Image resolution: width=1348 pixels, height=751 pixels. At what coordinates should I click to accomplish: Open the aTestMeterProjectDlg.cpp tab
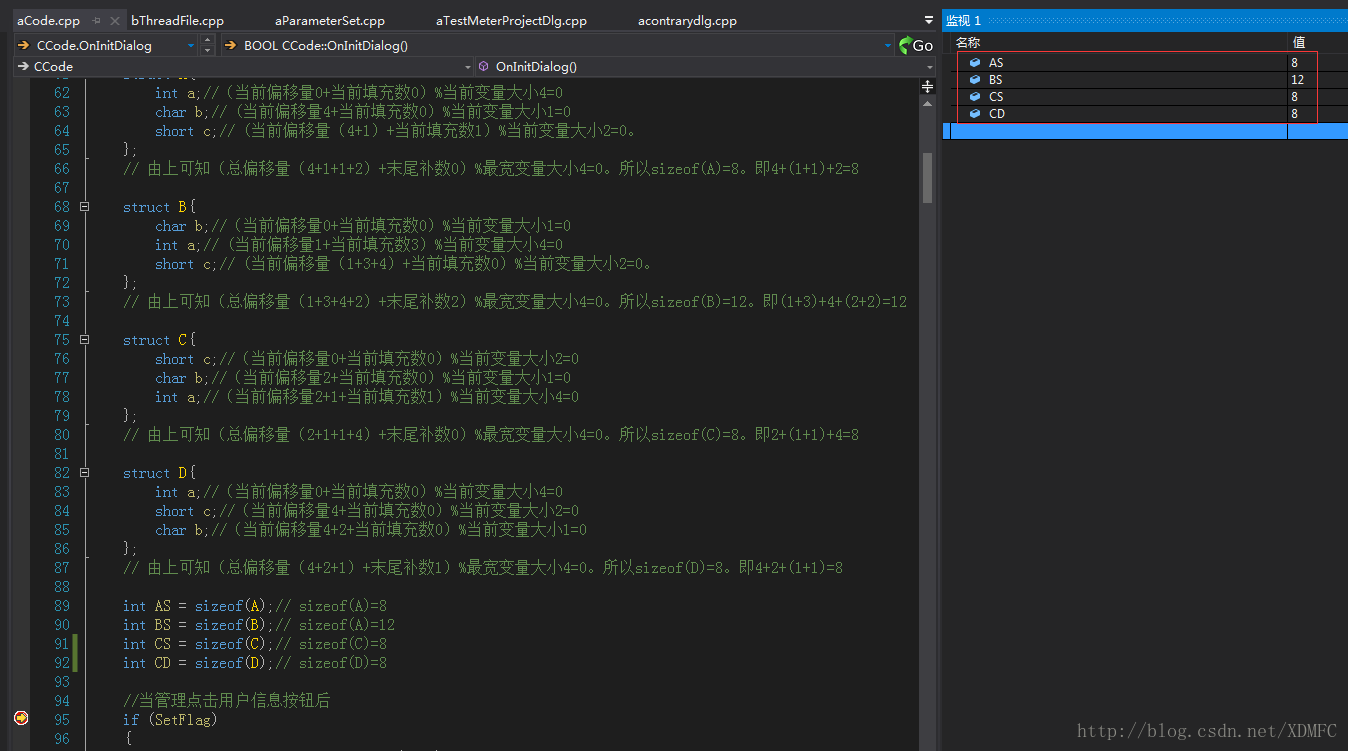[511, 20]
